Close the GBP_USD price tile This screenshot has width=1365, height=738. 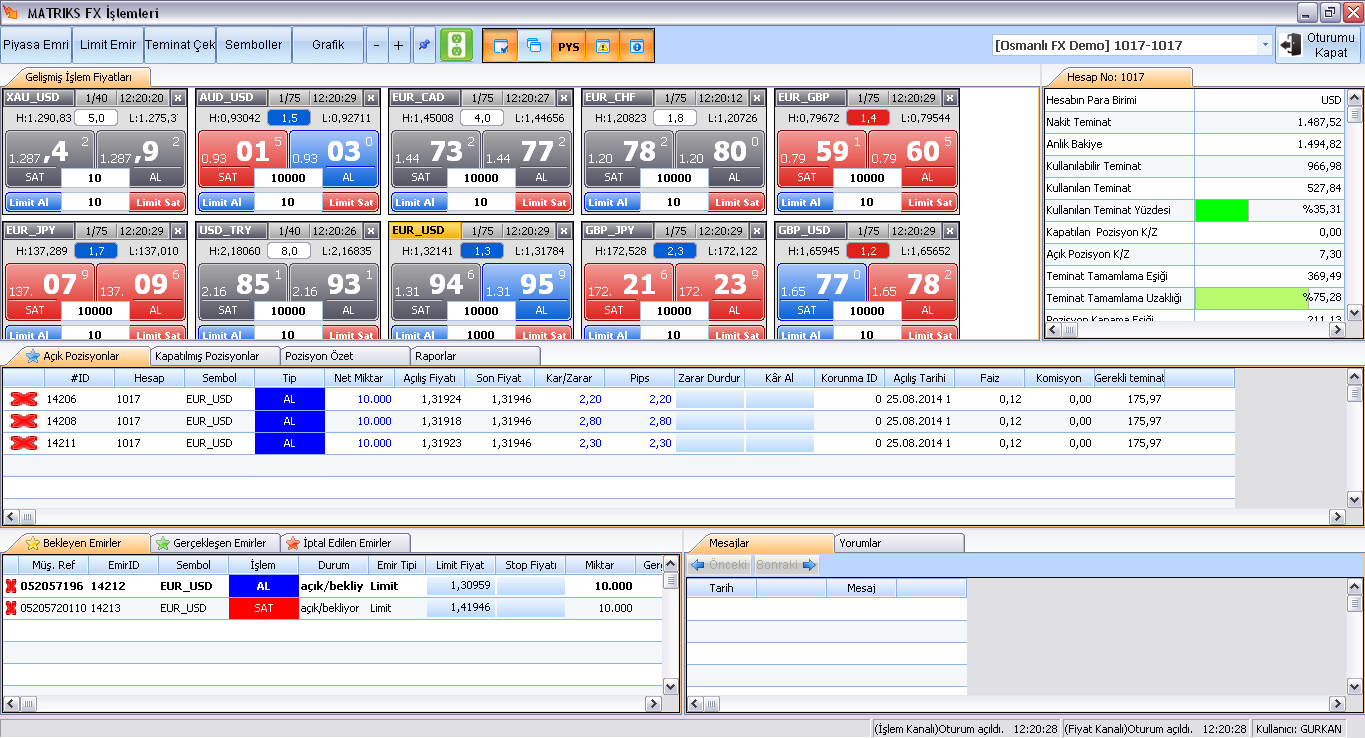[x=950, y=231]
